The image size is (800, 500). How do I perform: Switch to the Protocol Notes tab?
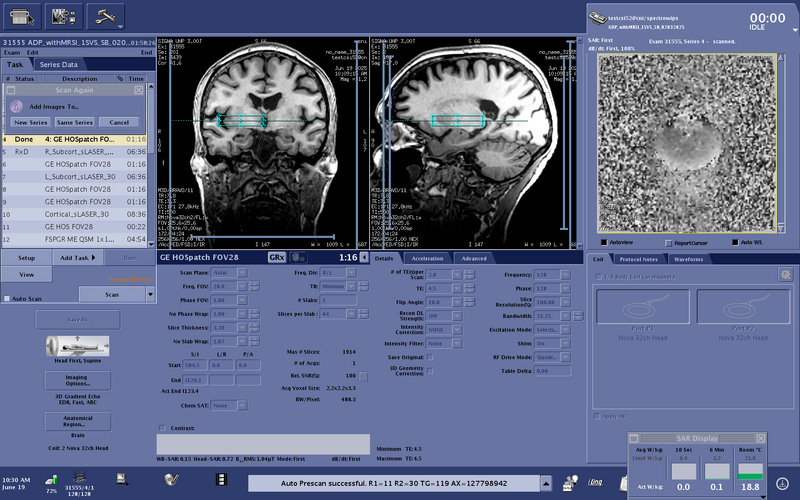[638, 259]
